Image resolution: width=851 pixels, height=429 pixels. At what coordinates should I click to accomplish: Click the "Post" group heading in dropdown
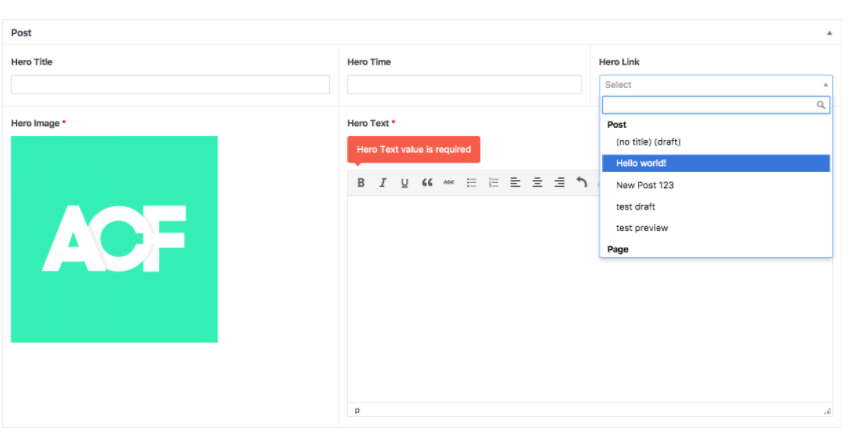click(617, 124)
